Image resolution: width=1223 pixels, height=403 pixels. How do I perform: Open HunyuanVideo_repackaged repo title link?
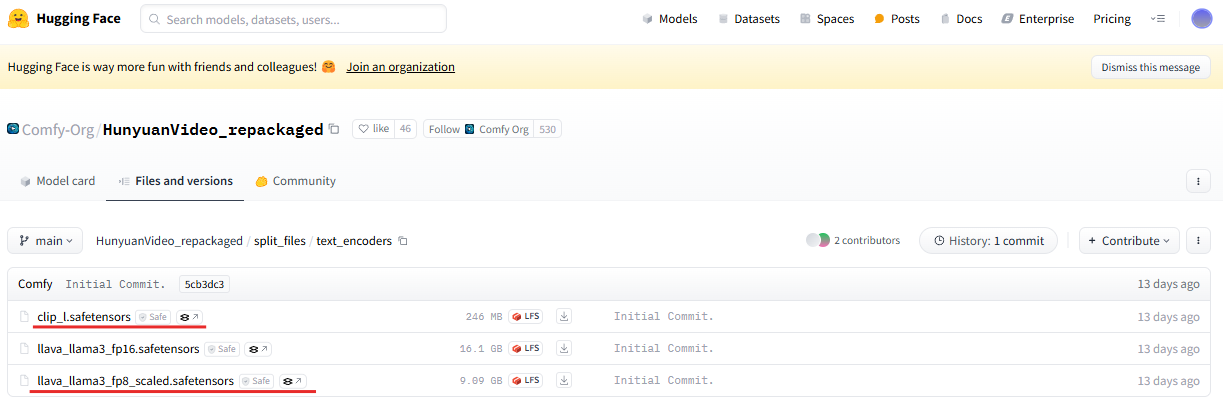click(213, 129)
